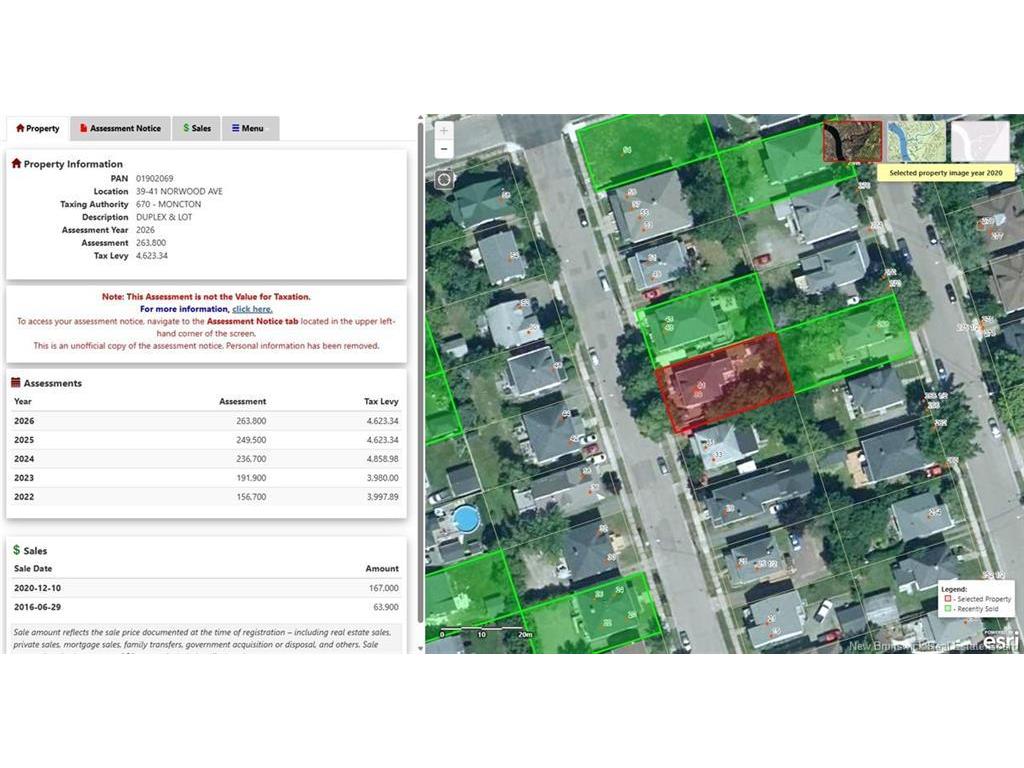Select location text 39-41 NORWOOD AVE
The width and height of the screenshot is (1024, 768).
(x=180, y=191)
